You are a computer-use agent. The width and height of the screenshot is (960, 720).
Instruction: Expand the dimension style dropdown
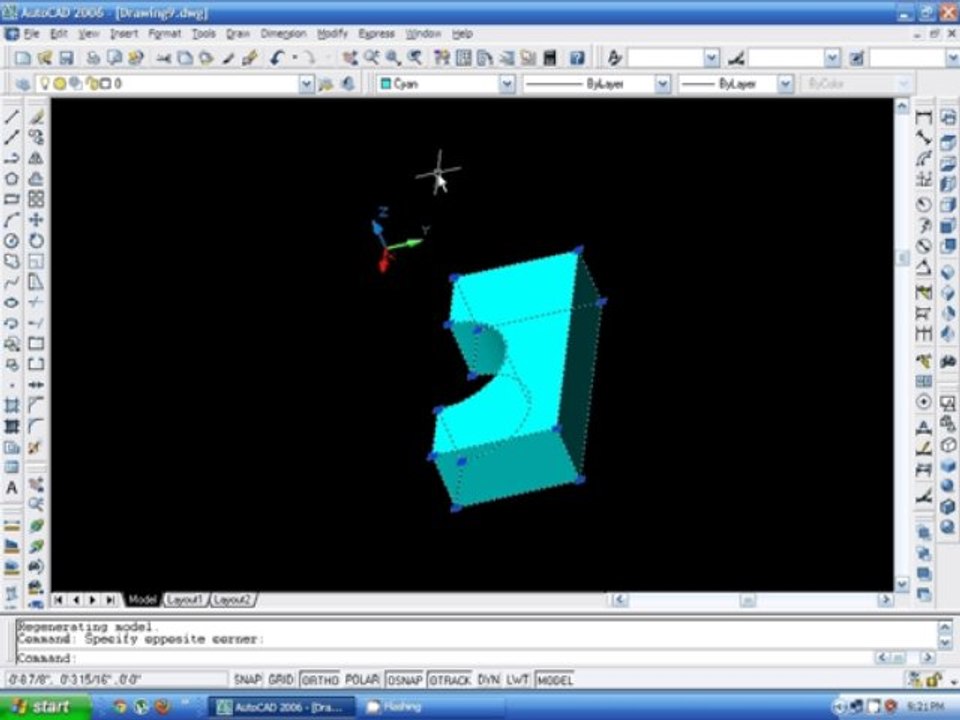click(832, 58)
